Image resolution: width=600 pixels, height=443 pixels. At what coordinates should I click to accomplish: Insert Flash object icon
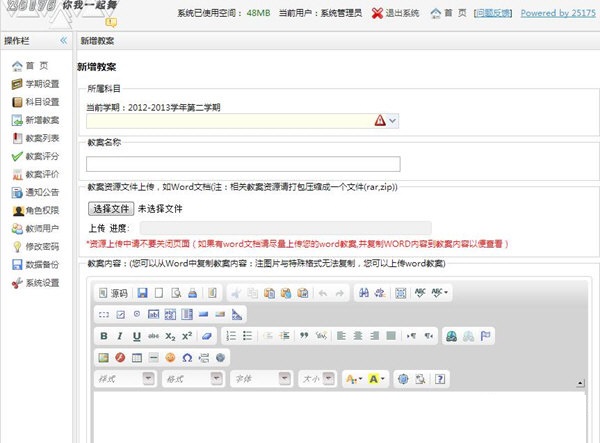(x=120, y=358)
